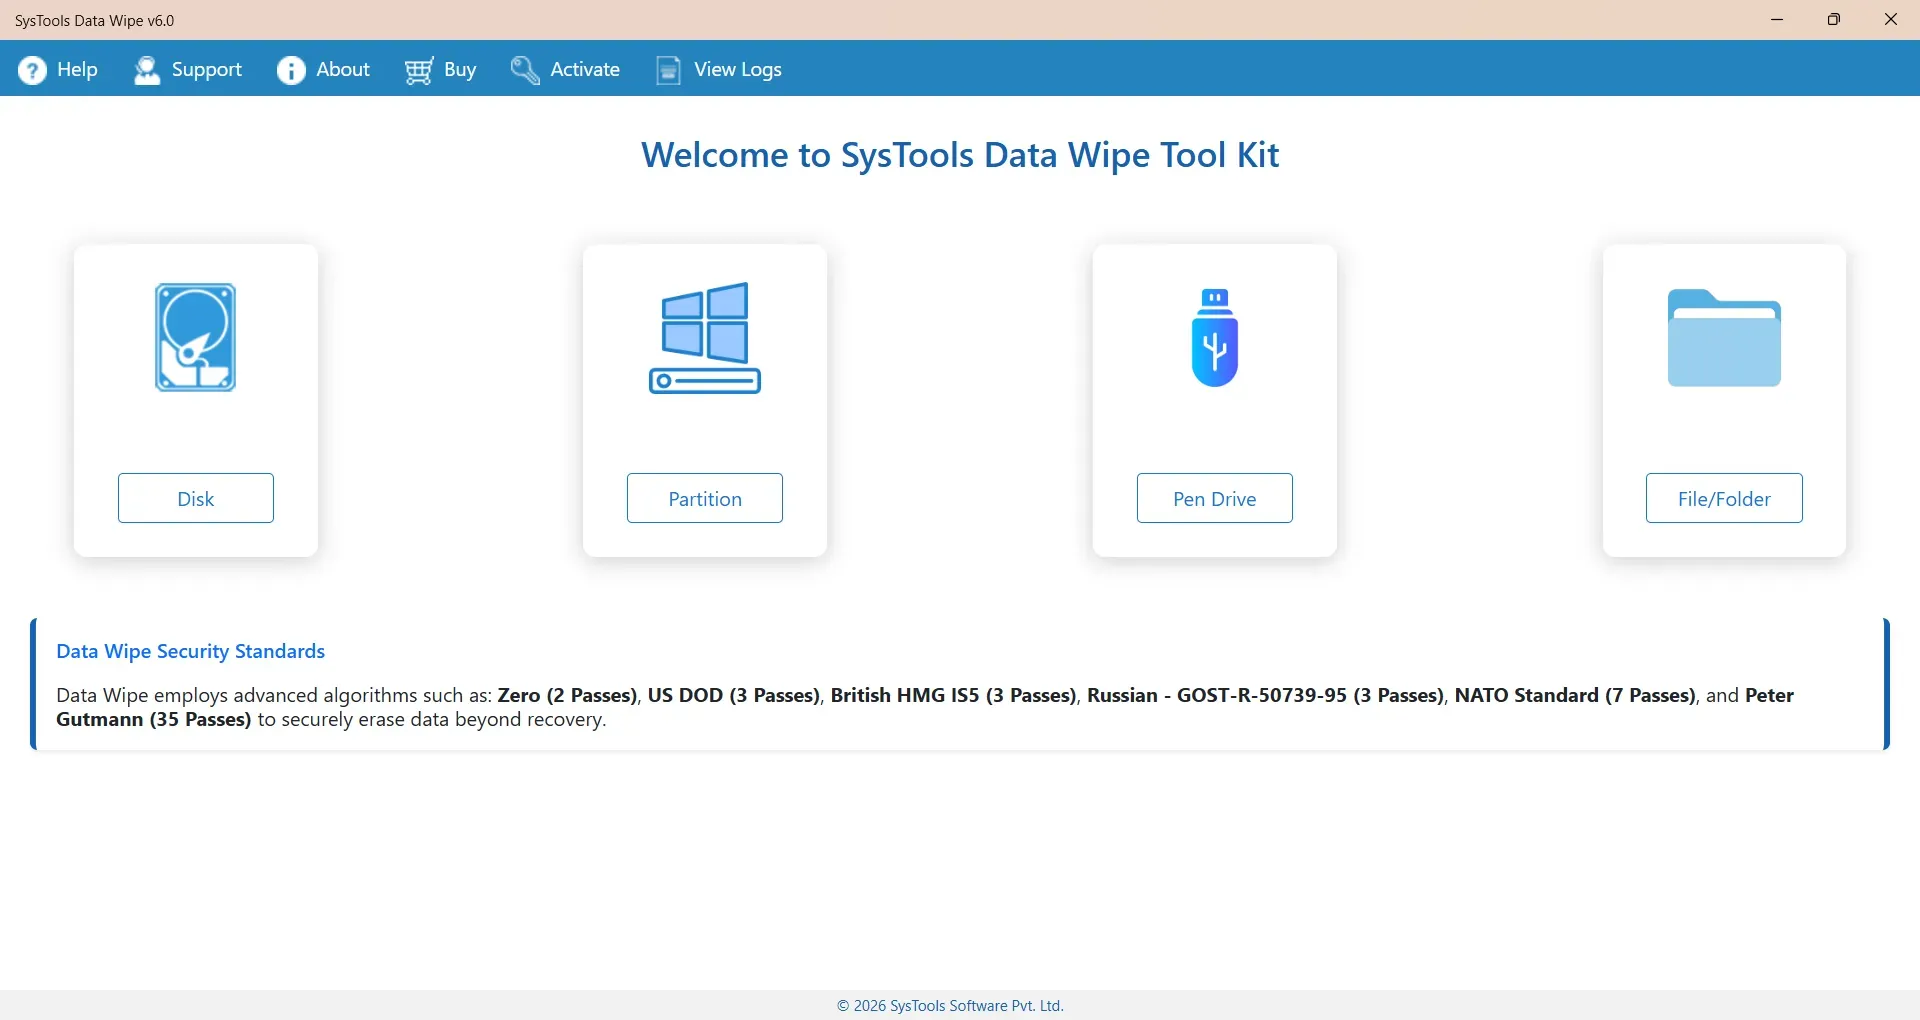Select the hard disk drive icon
Viewport: 1920px width, 1020px height.
point(196,337)
